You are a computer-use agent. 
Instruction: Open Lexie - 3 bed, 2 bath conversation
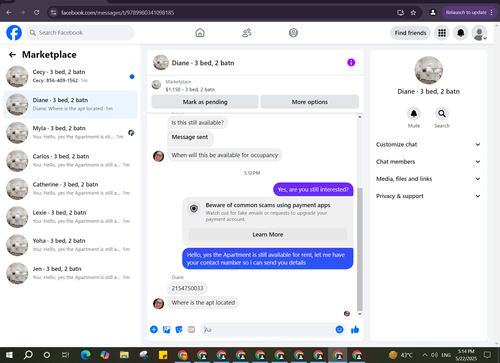tap(70, 217)
